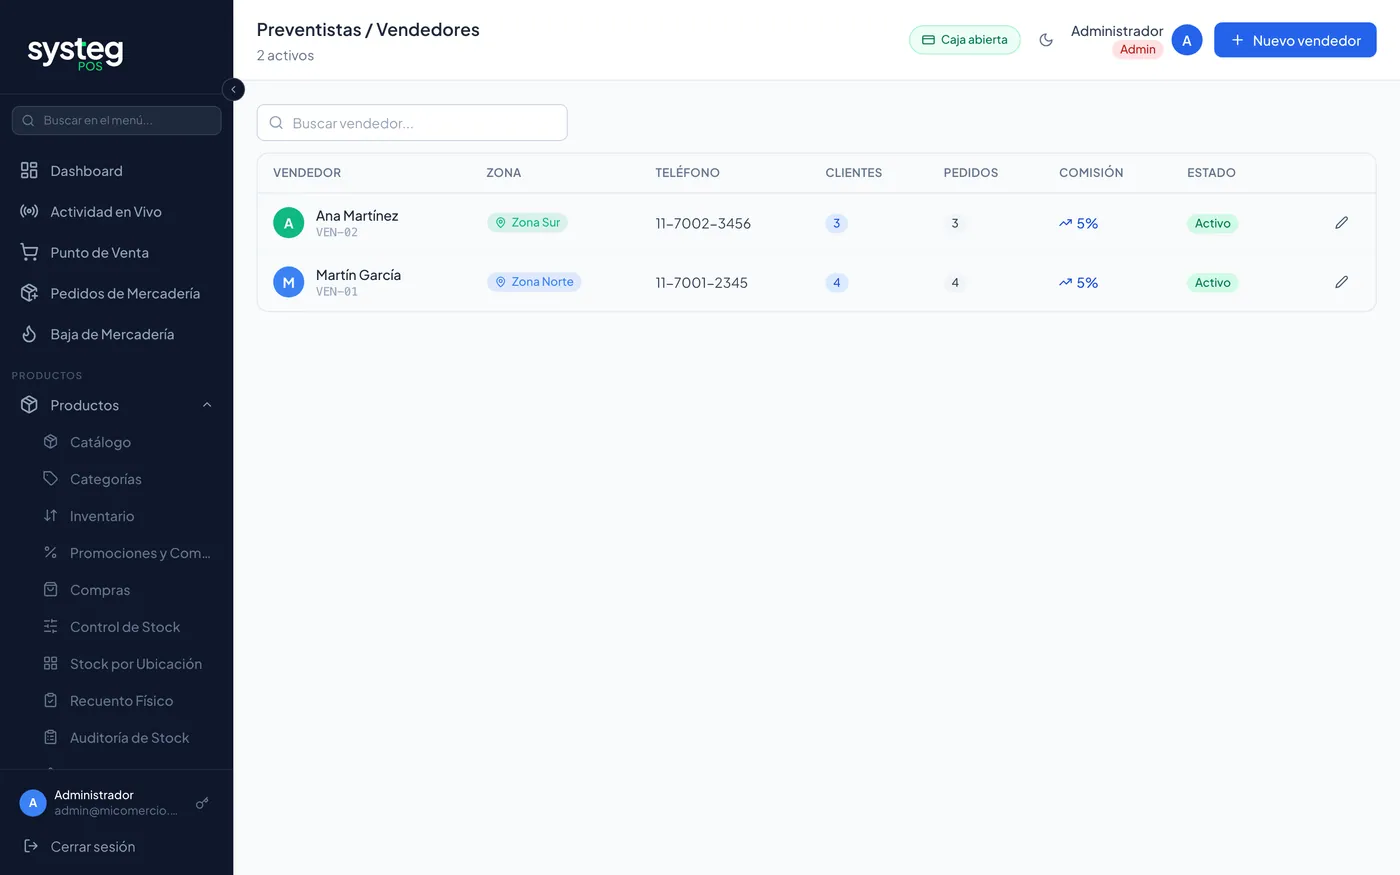1400x875 pixels.
Task: Click the Admin role badge in header
Action: pos(1137,50)
